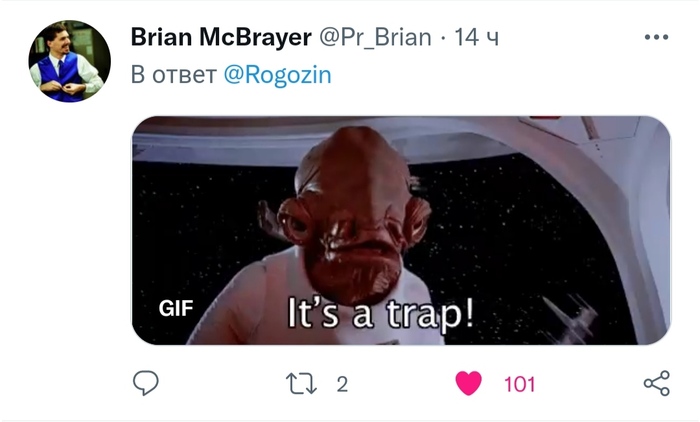This screenshot has width=700, height=422.
Task: Unlike the tweet via the pink heart
Action: click(468, 384)
